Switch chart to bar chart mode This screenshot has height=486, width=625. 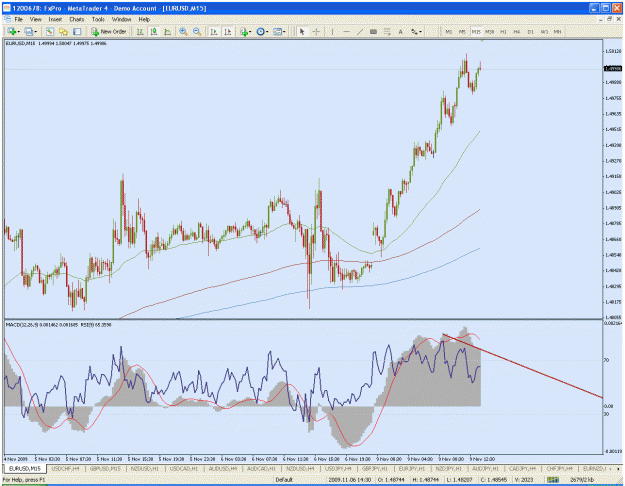click(x=140, y=31)
